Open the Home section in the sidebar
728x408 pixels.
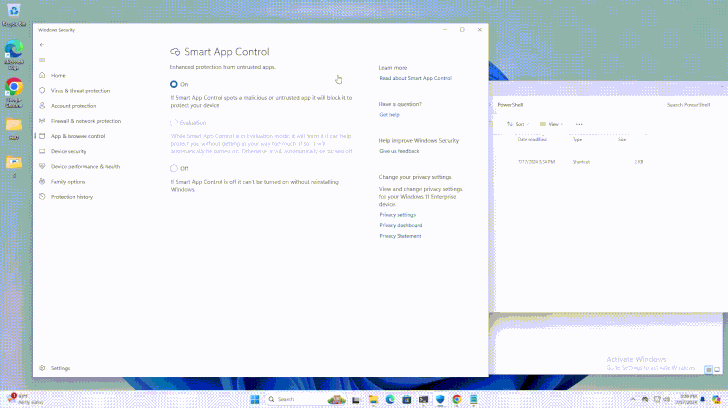(58, 75)
